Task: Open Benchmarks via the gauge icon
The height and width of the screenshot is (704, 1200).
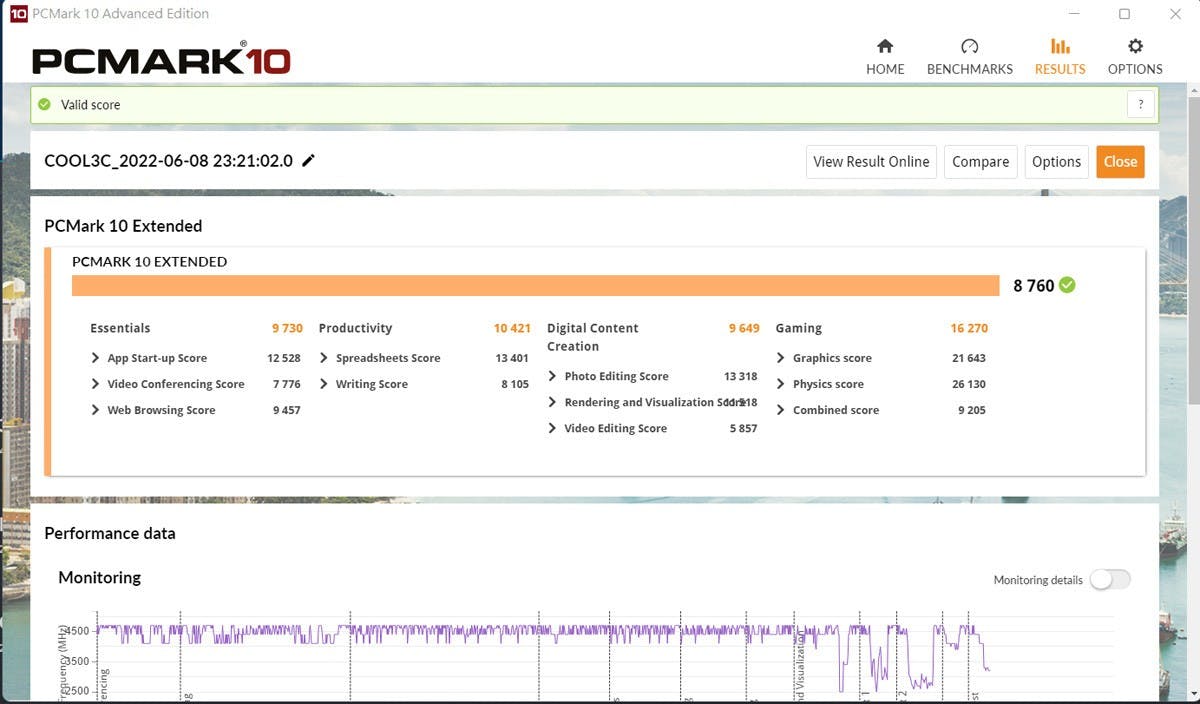Action: [969, 47]
